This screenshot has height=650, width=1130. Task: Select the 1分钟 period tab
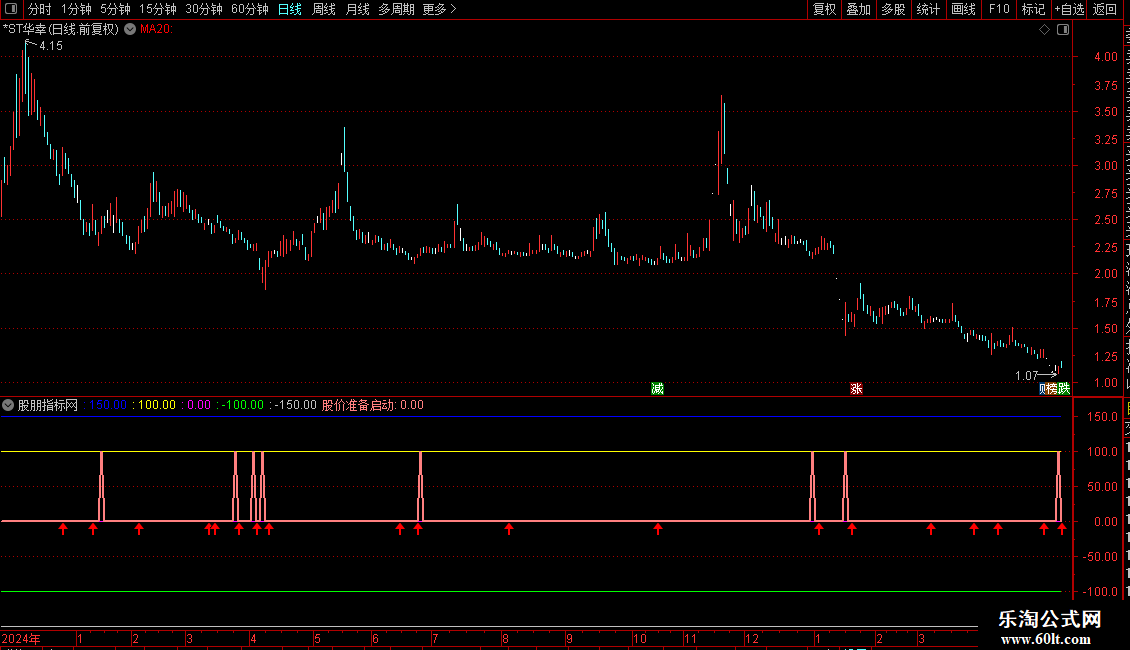pyautogui.click(x=76, y=9)
